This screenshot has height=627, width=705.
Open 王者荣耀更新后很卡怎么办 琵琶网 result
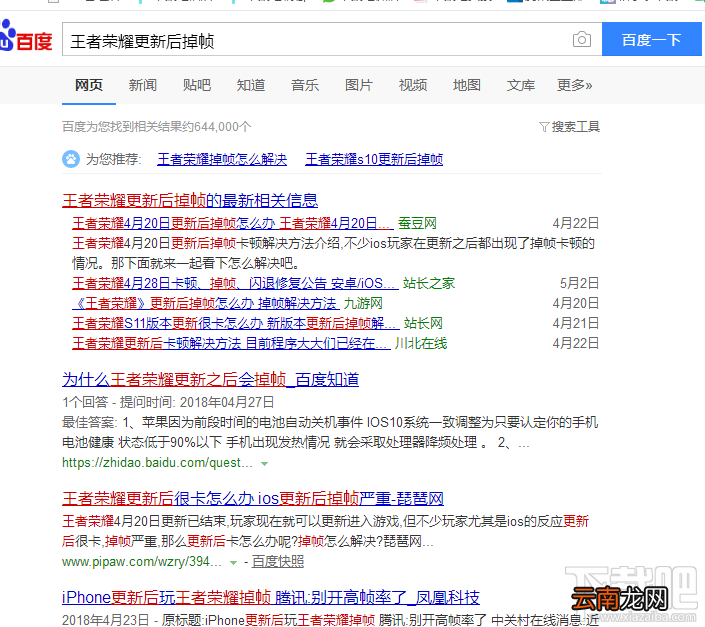pyautogui.click(x=253, y=498)
